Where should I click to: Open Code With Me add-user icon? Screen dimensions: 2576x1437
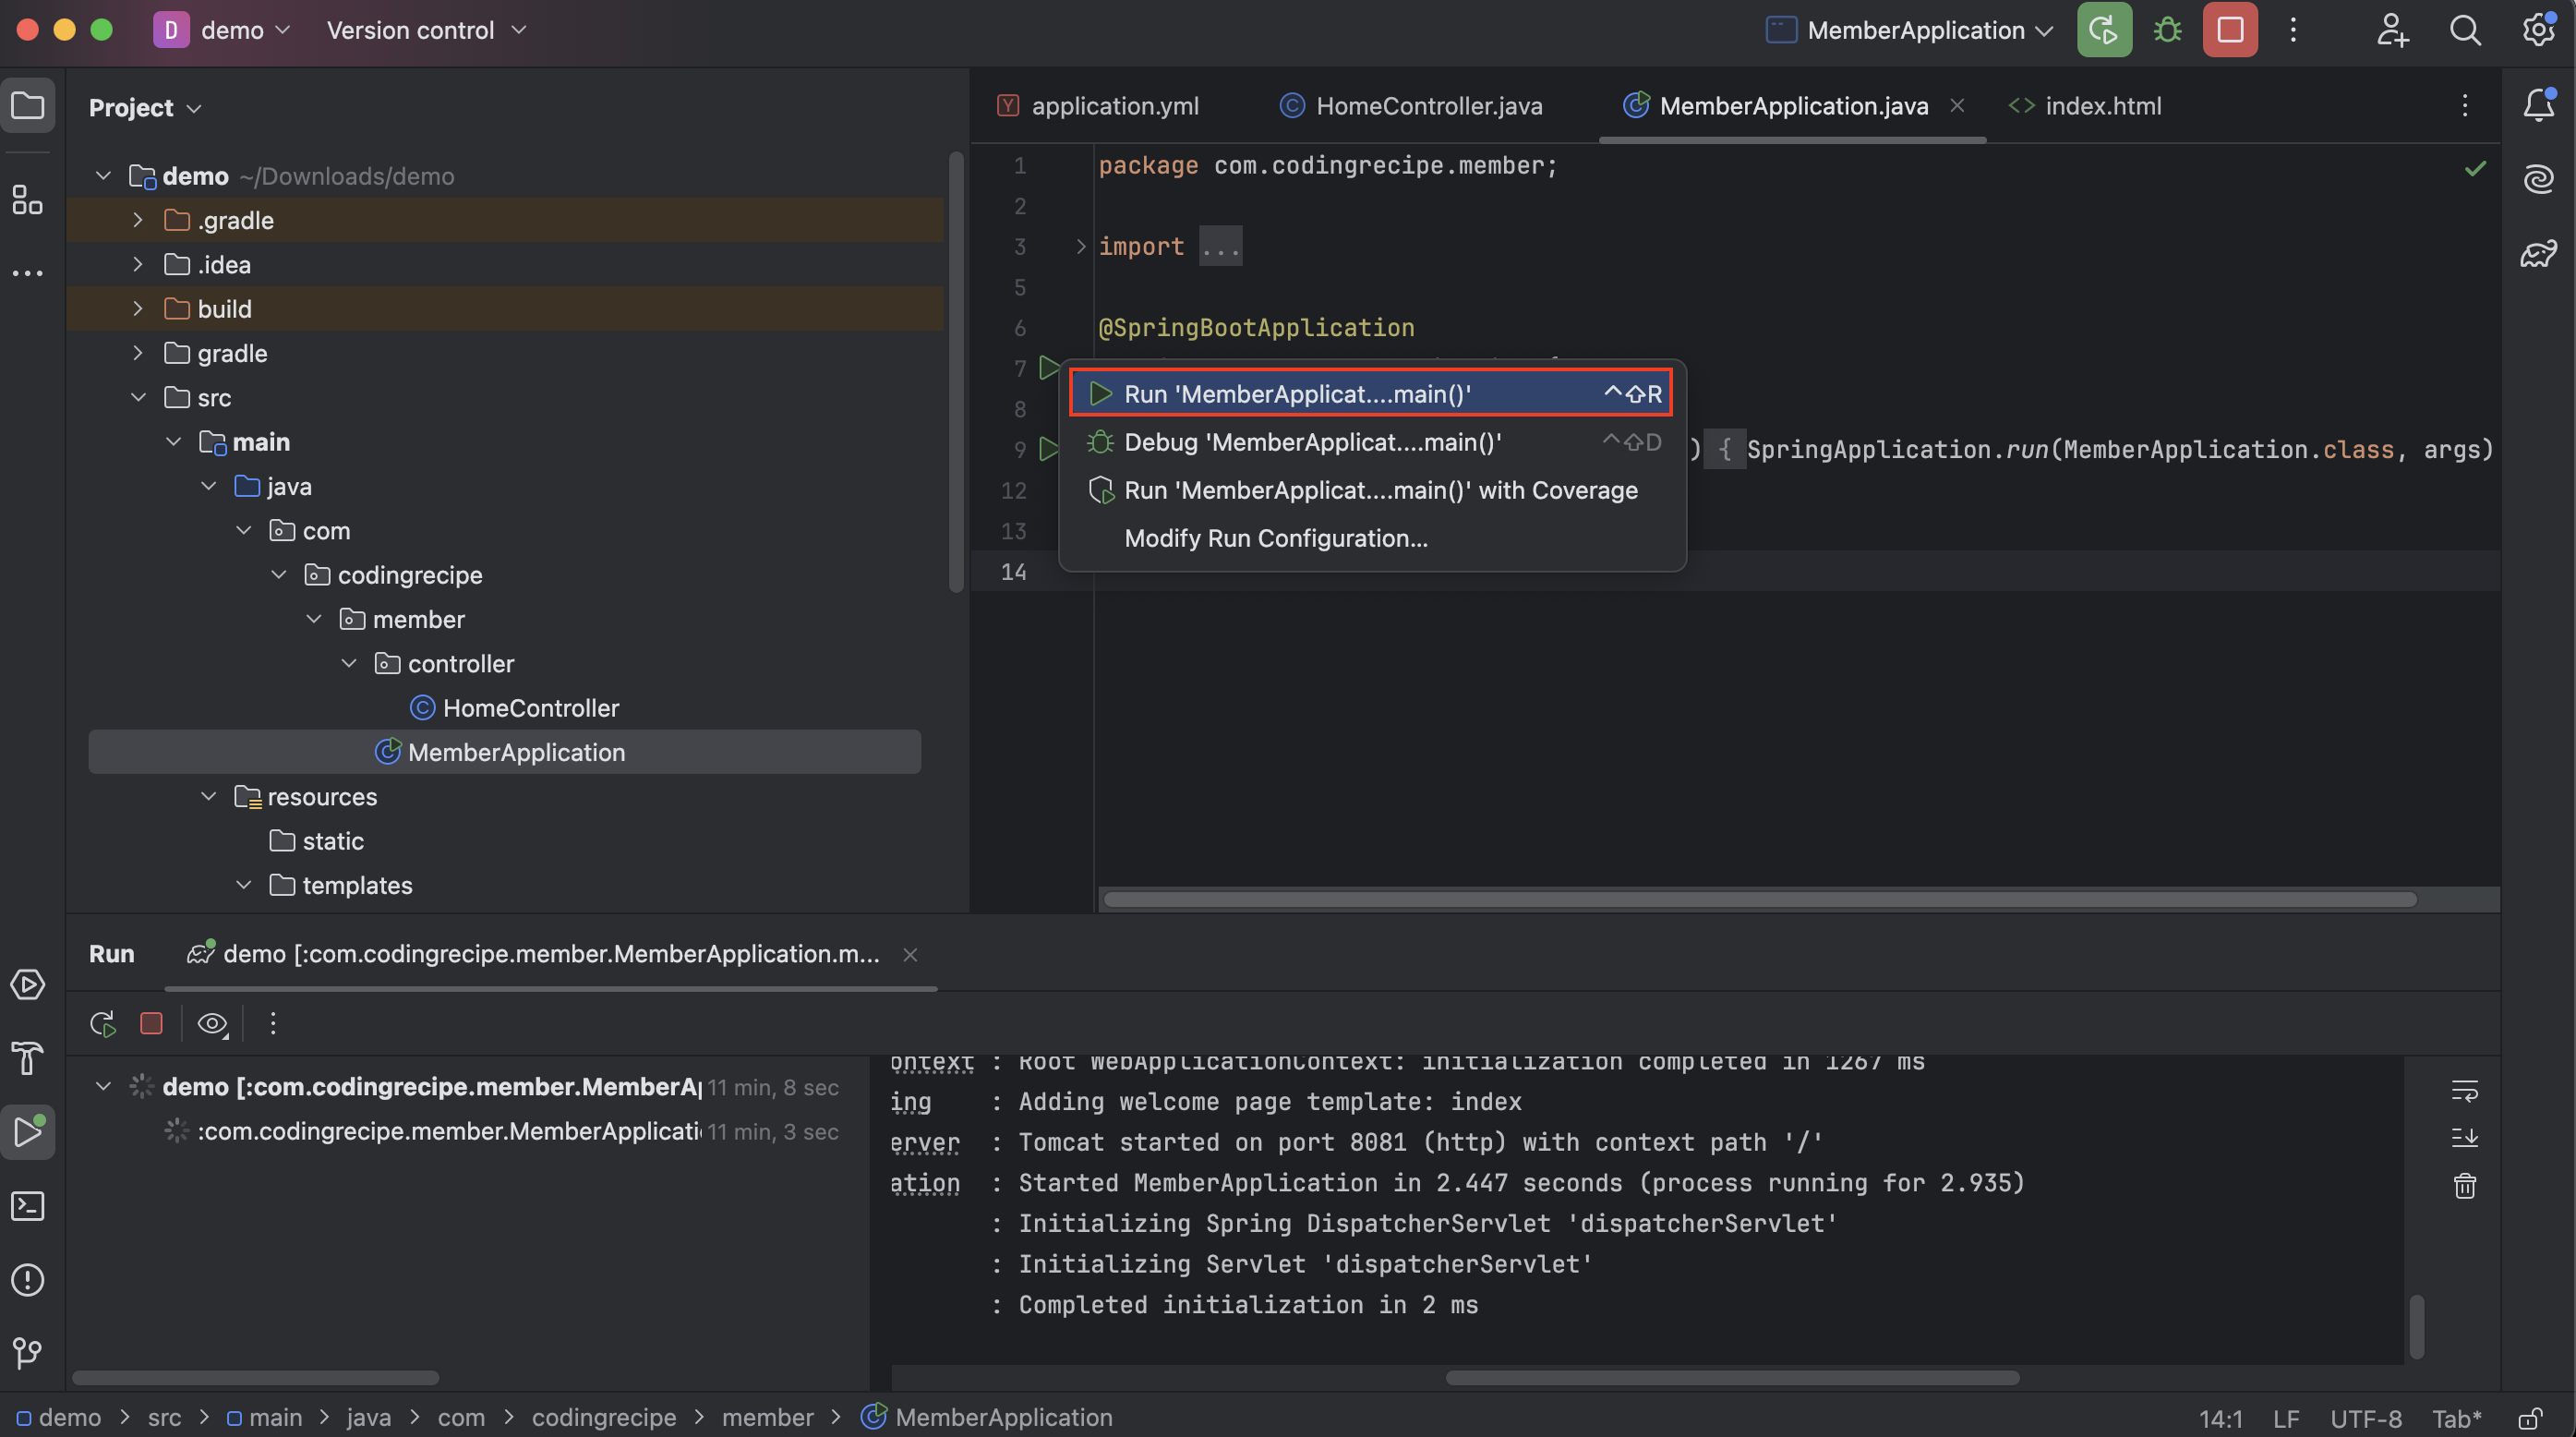pos(2392,30)
